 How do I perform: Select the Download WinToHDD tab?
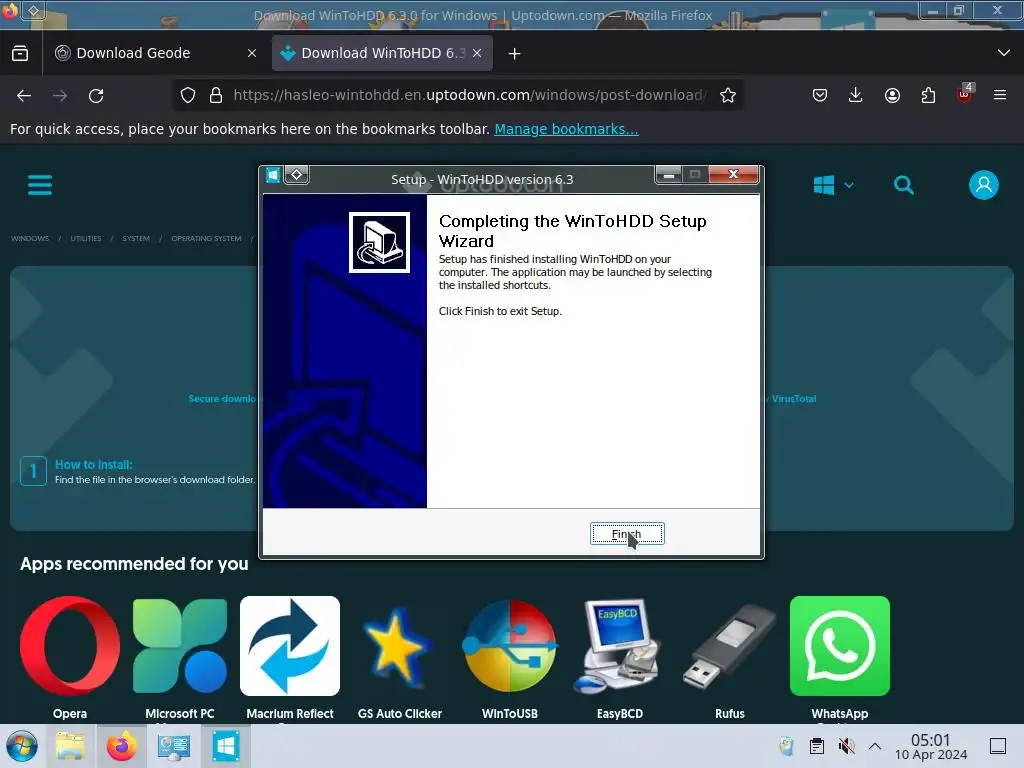point(383,53)
